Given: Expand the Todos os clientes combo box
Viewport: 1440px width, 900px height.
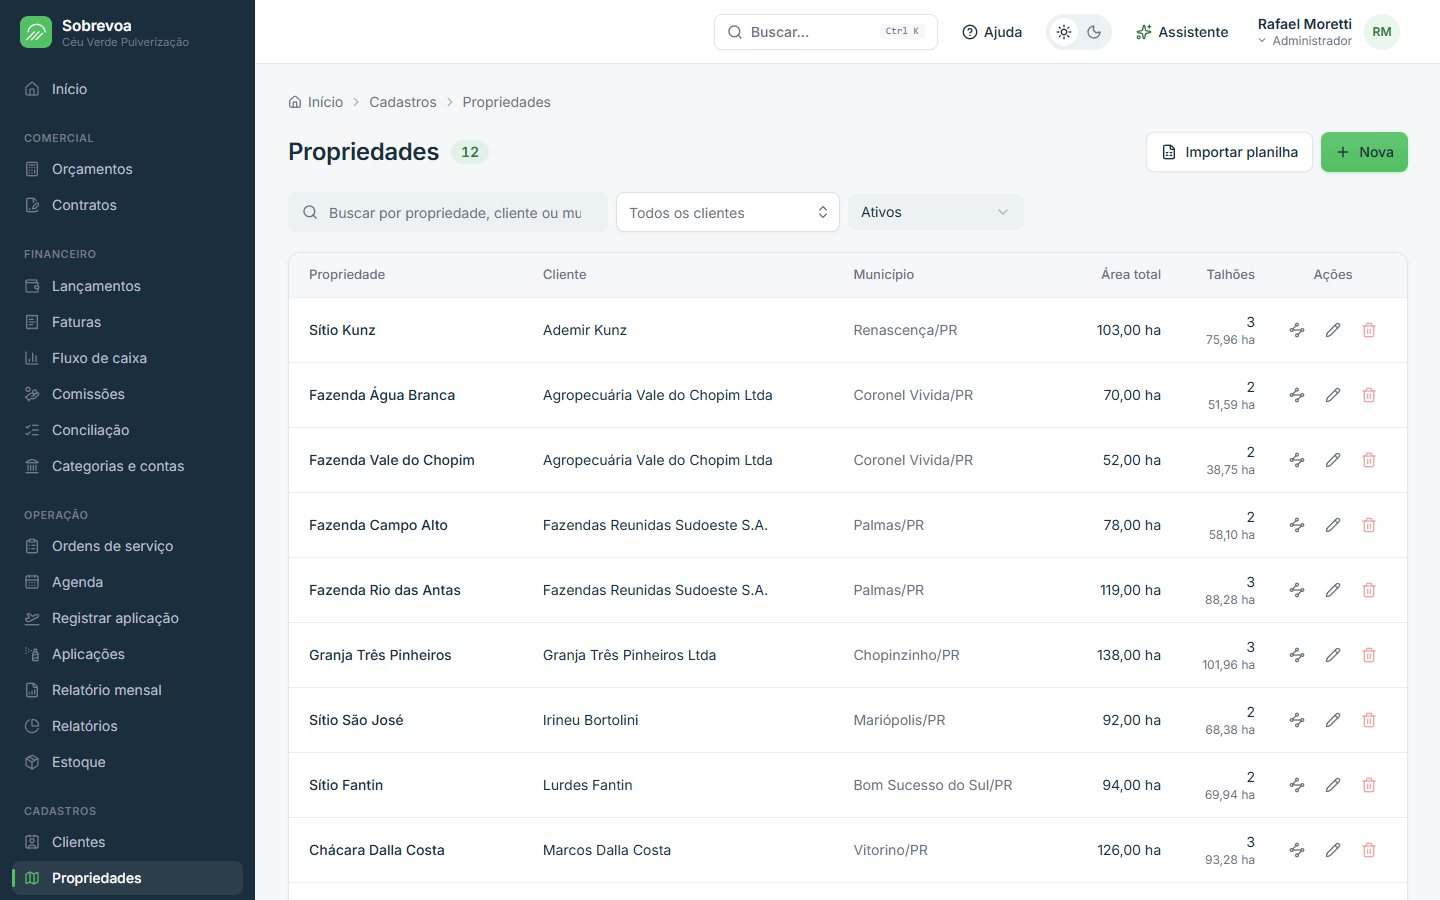Looking at the screenshot, I should point(727,212).
